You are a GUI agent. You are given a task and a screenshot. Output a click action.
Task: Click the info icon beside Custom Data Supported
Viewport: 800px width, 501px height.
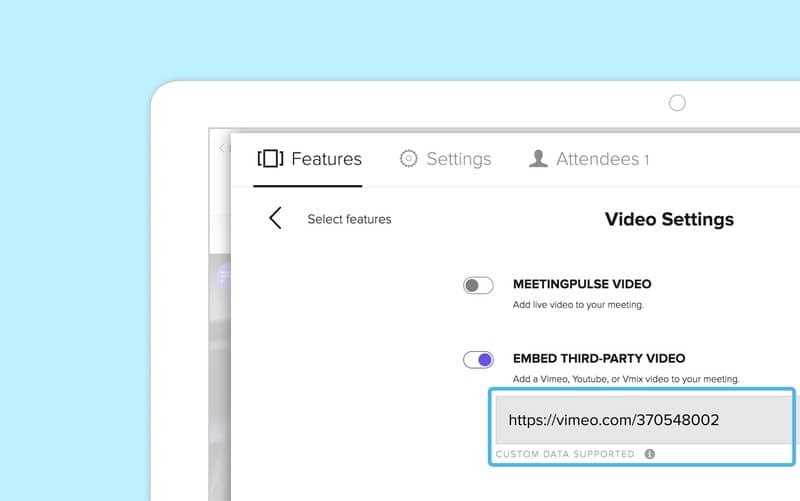(649, 453)
